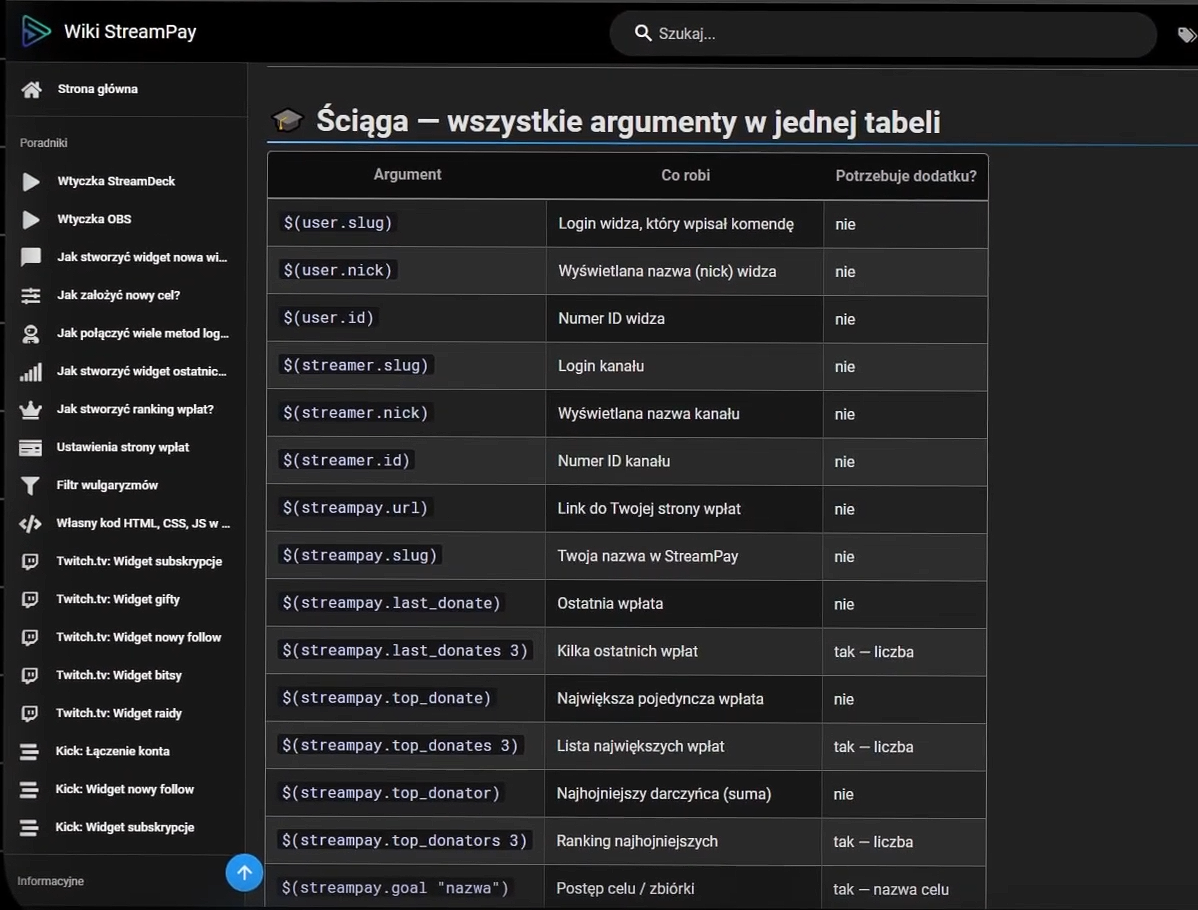Open Kick: Łączenie konta page
This screenshot has width=1198, height=910.
tap(112, 751)
